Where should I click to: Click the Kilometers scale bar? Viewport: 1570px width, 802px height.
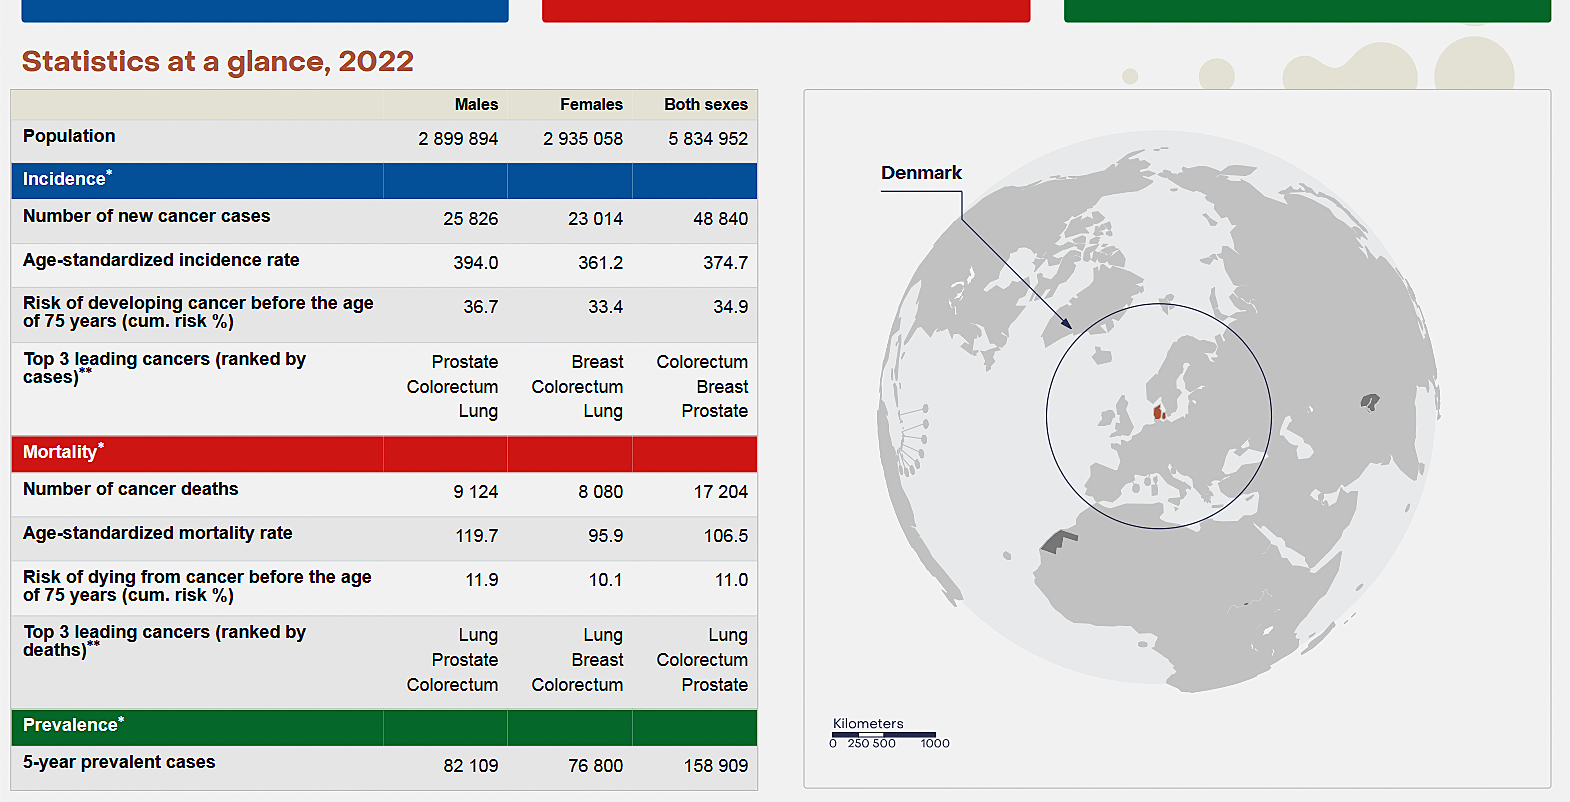pyautogui.click(x=884, y=735)
